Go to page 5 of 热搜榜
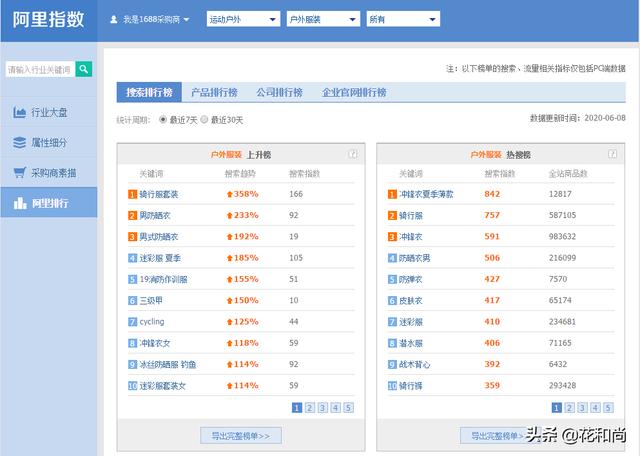Image resolution: width=640 pixels, height=456 pixels. pos(608,407)
